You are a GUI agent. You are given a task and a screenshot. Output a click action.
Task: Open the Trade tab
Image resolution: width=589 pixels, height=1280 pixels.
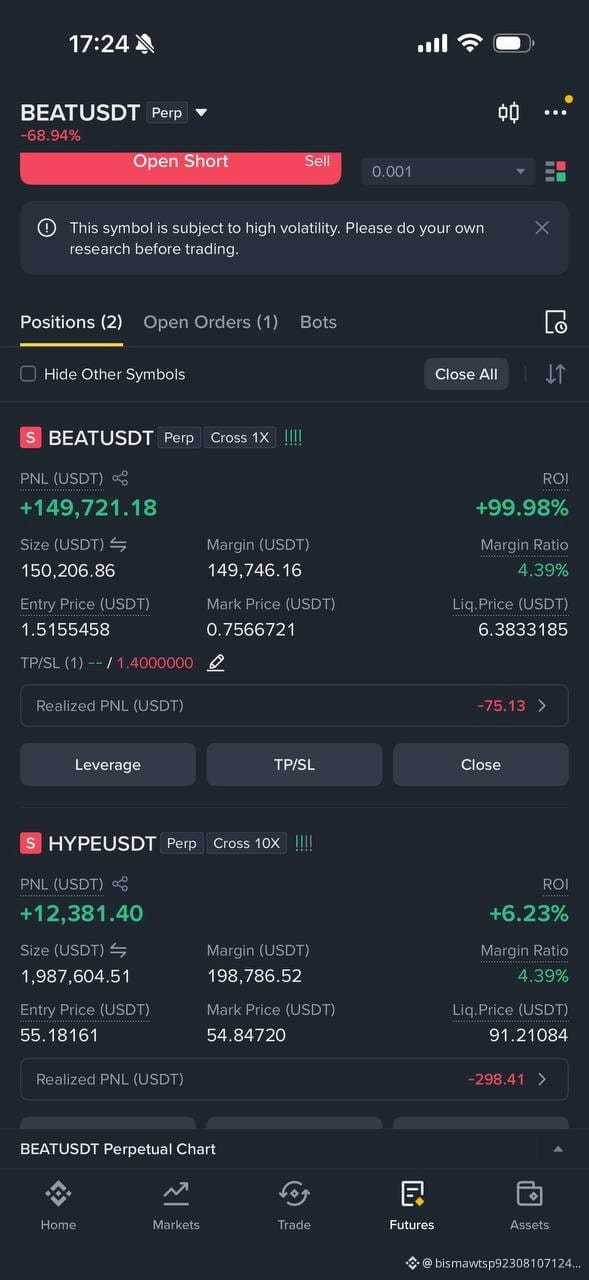[x=294, y=1205]
